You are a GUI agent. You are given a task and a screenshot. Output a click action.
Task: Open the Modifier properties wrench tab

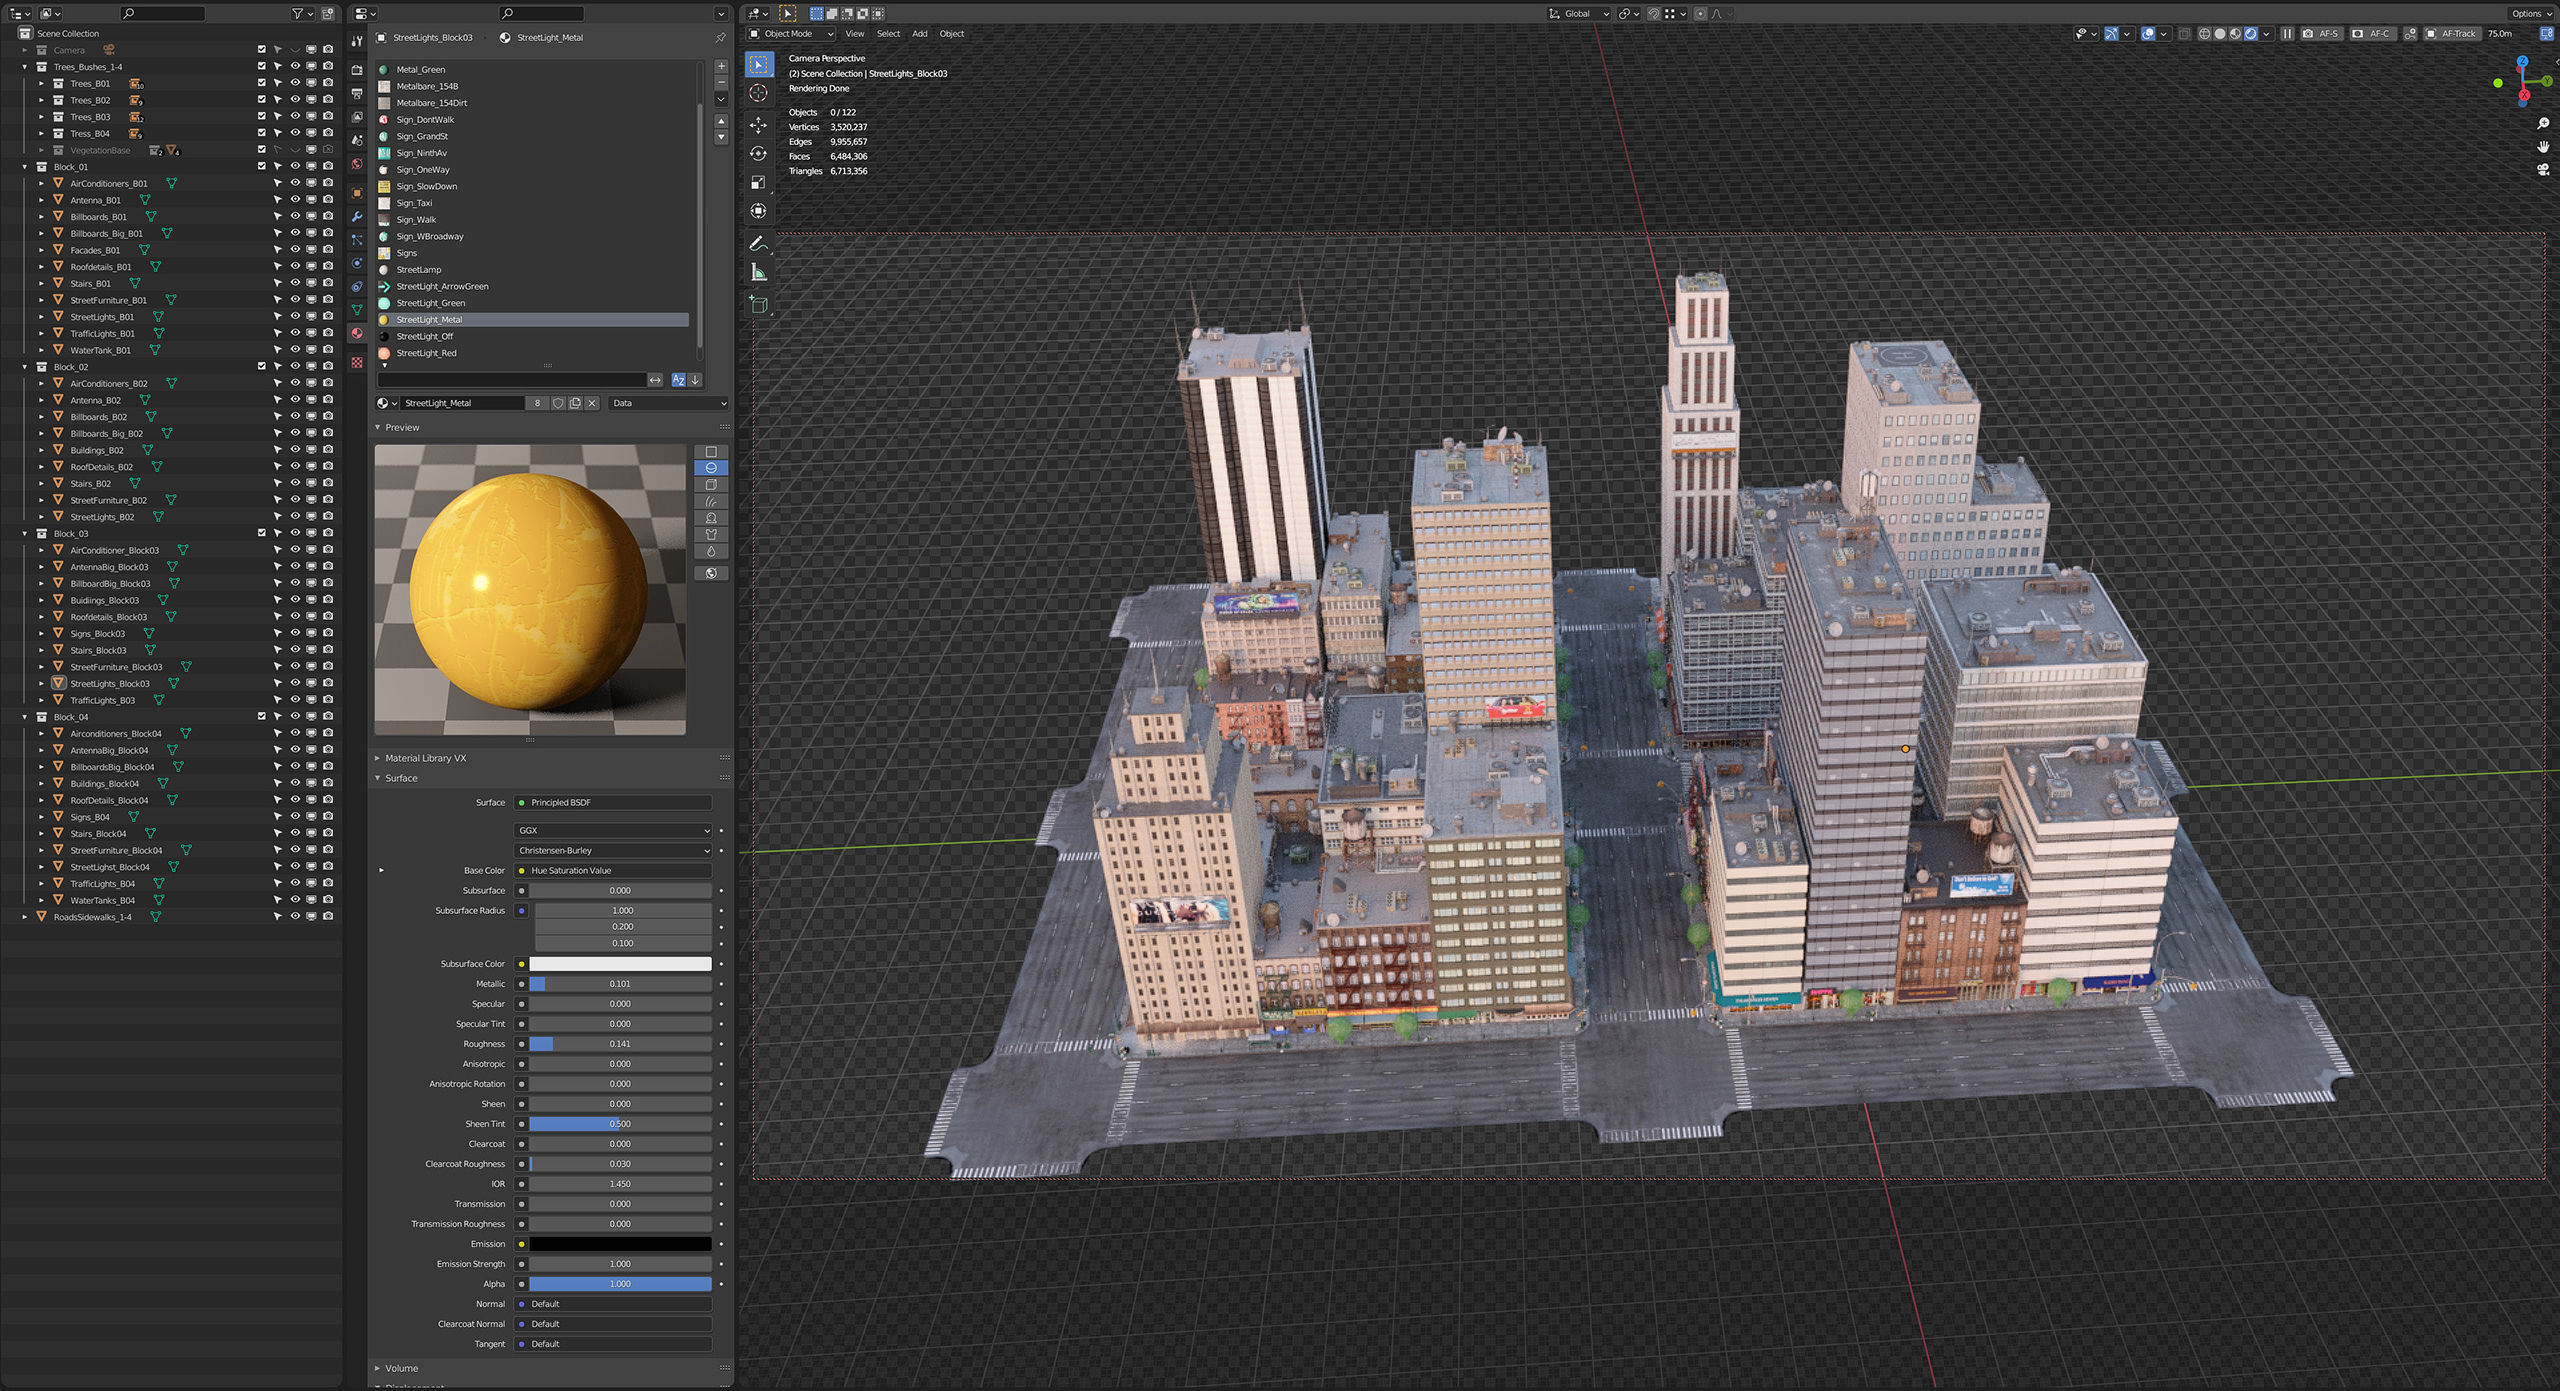357,217
